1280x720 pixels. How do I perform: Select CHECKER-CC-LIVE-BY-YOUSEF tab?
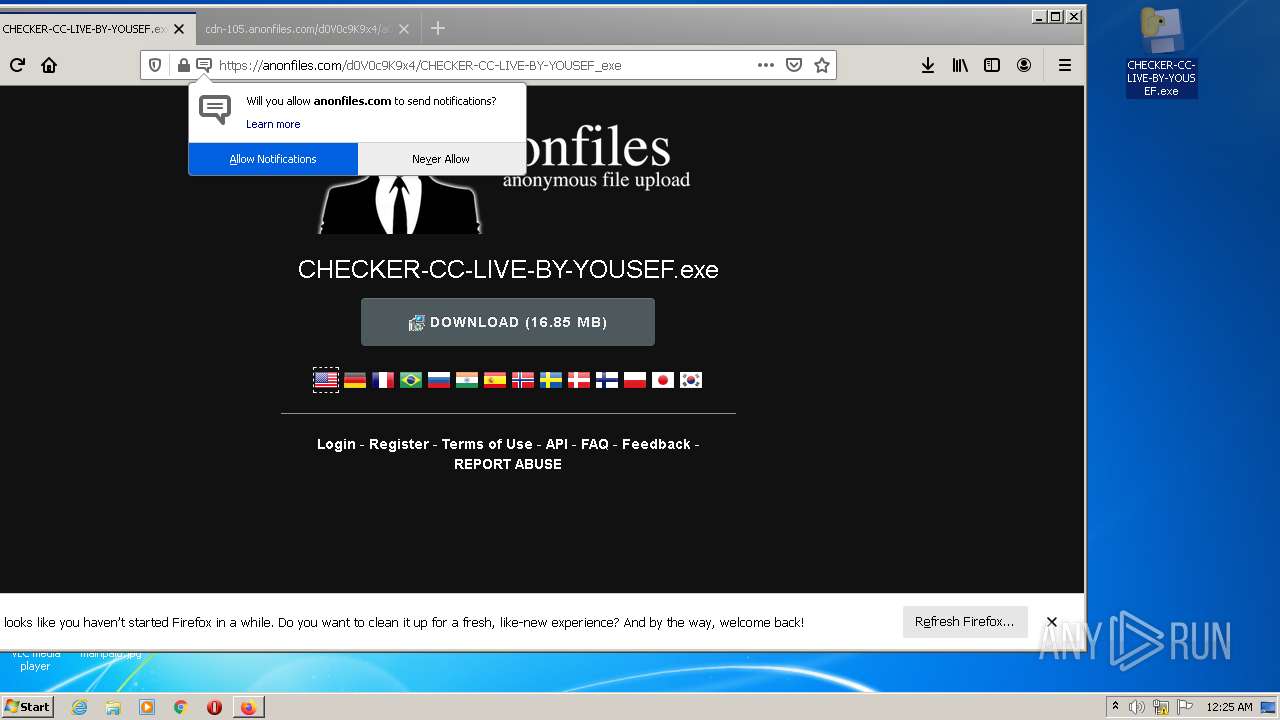click(85, 29)
